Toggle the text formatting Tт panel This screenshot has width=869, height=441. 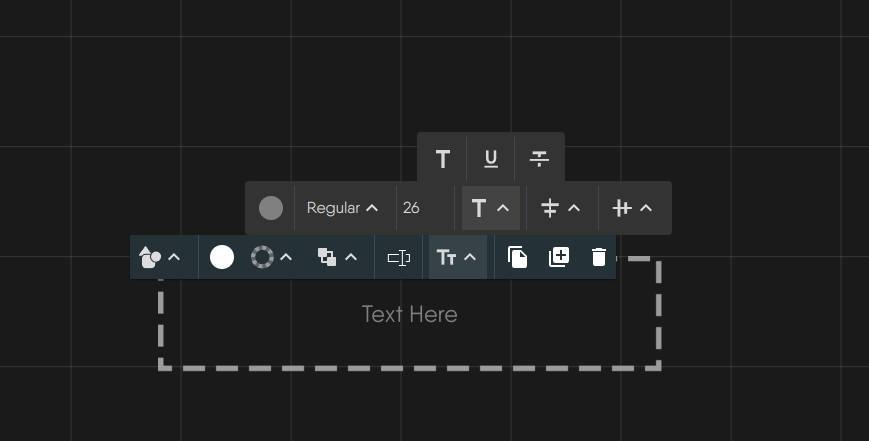[457, 258]
